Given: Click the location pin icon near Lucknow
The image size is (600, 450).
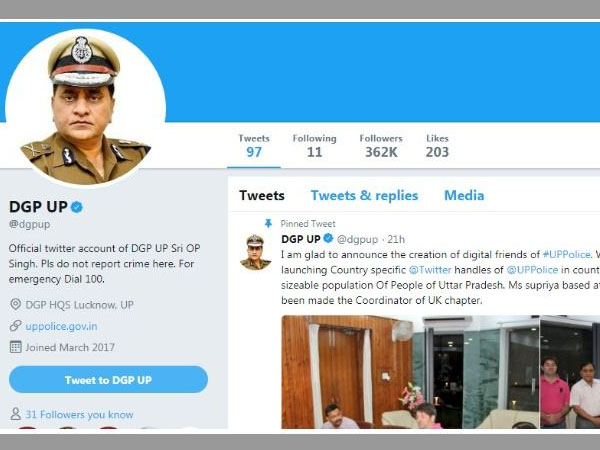Looking at the screenshot, I should coord(15,304).
